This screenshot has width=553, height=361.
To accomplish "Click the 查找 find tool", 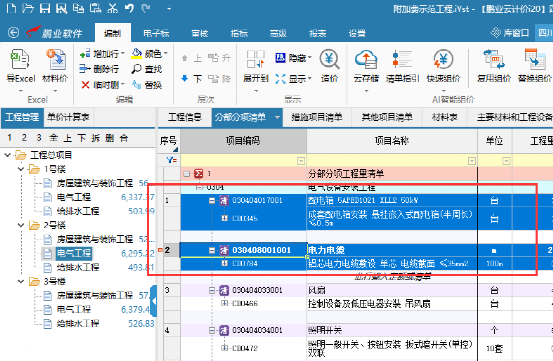I will pos(147,69).
